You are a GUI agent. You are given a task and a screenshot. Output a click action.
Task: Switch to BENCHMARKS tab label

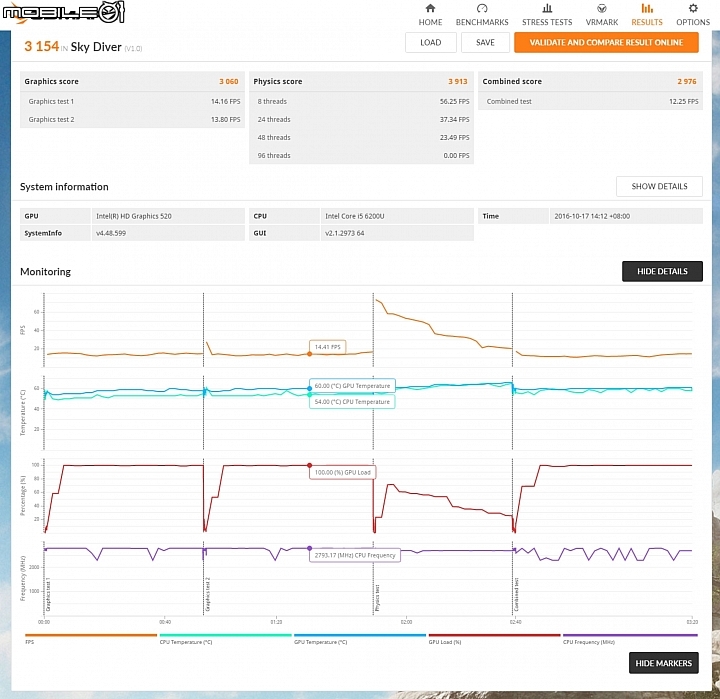[x=482, y=22]
